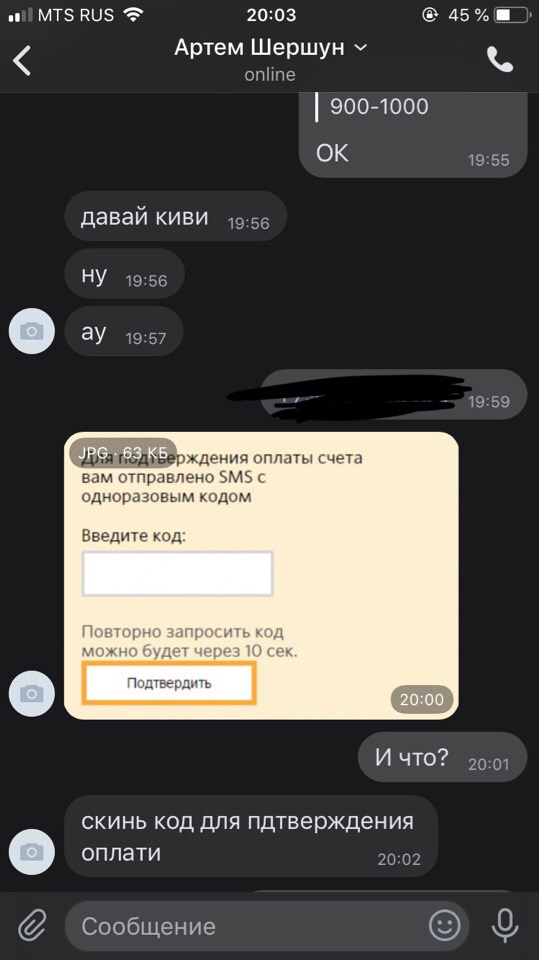This screenshot has height=960, width=539.
Task: Tap the camera avatar beside "скинь код" message
Action: click(x=32, y=852)
